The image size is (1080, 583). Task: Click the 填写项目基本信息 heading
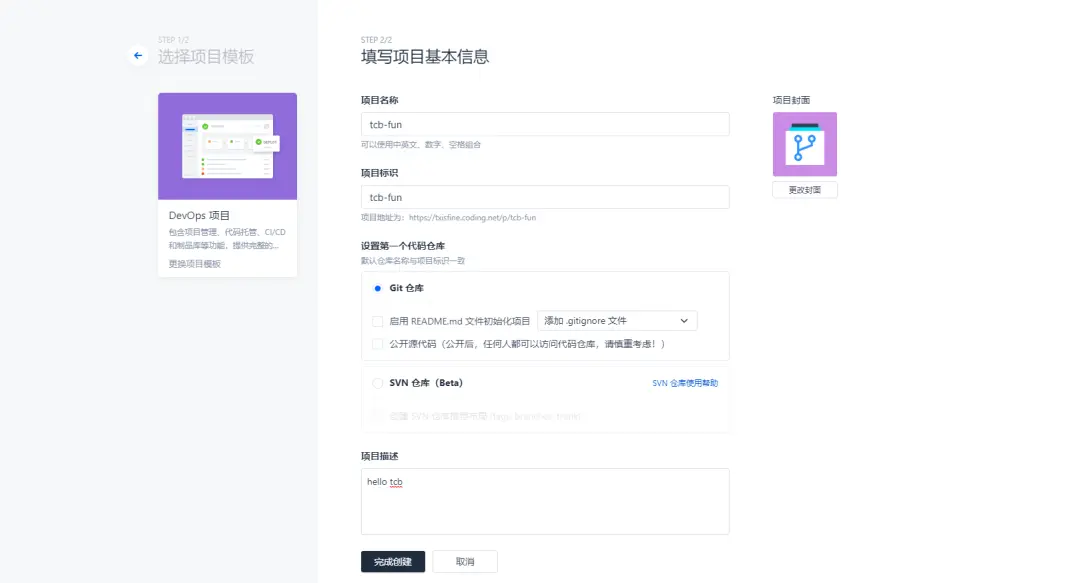pos(425,57)
